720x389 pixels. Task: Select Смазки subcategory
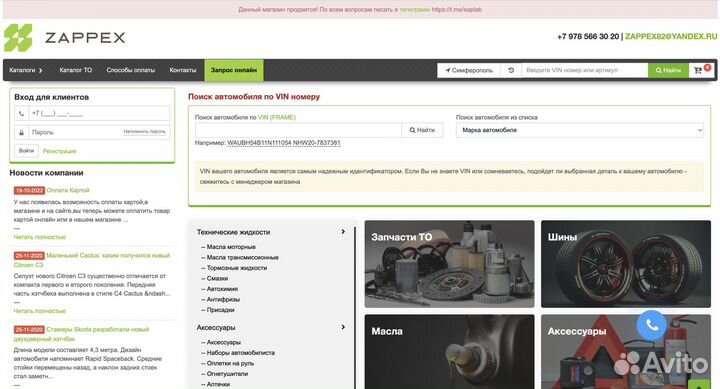point(217,278)
